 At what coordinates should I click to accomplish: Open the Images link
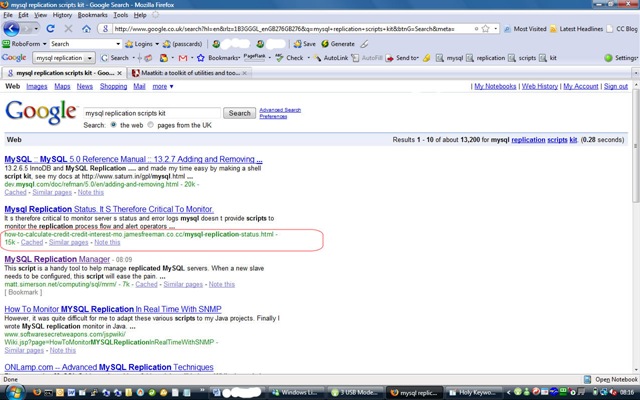(x=37, y=87)
